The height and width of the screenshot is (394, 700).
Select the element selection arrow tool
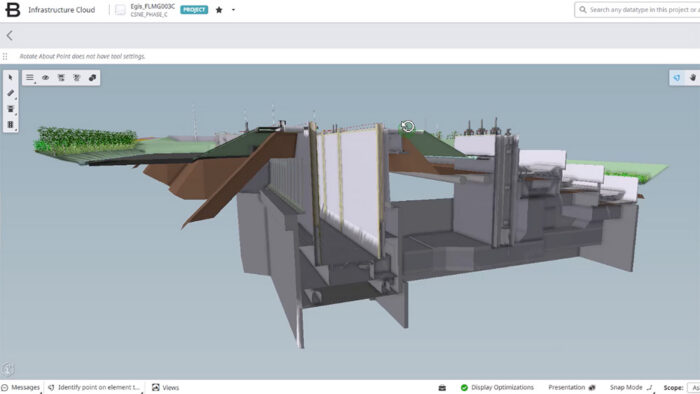(x=11, y=78)
